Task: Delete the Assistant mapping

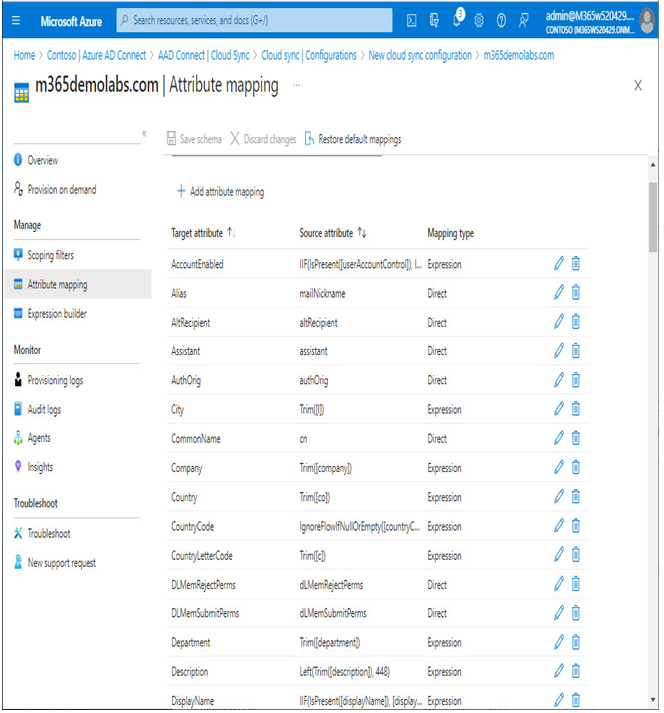Action: (x=576, y=351)
